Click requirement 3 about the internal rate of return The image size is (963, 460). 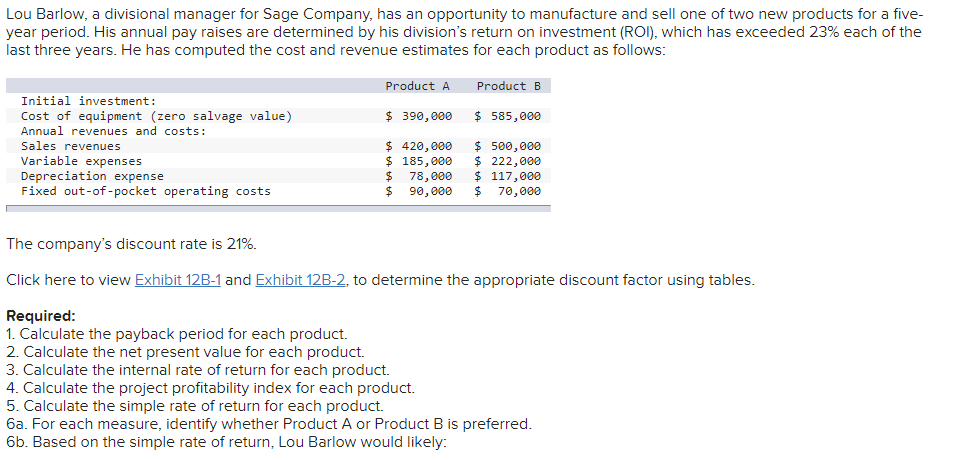click(x=198, y=370)
